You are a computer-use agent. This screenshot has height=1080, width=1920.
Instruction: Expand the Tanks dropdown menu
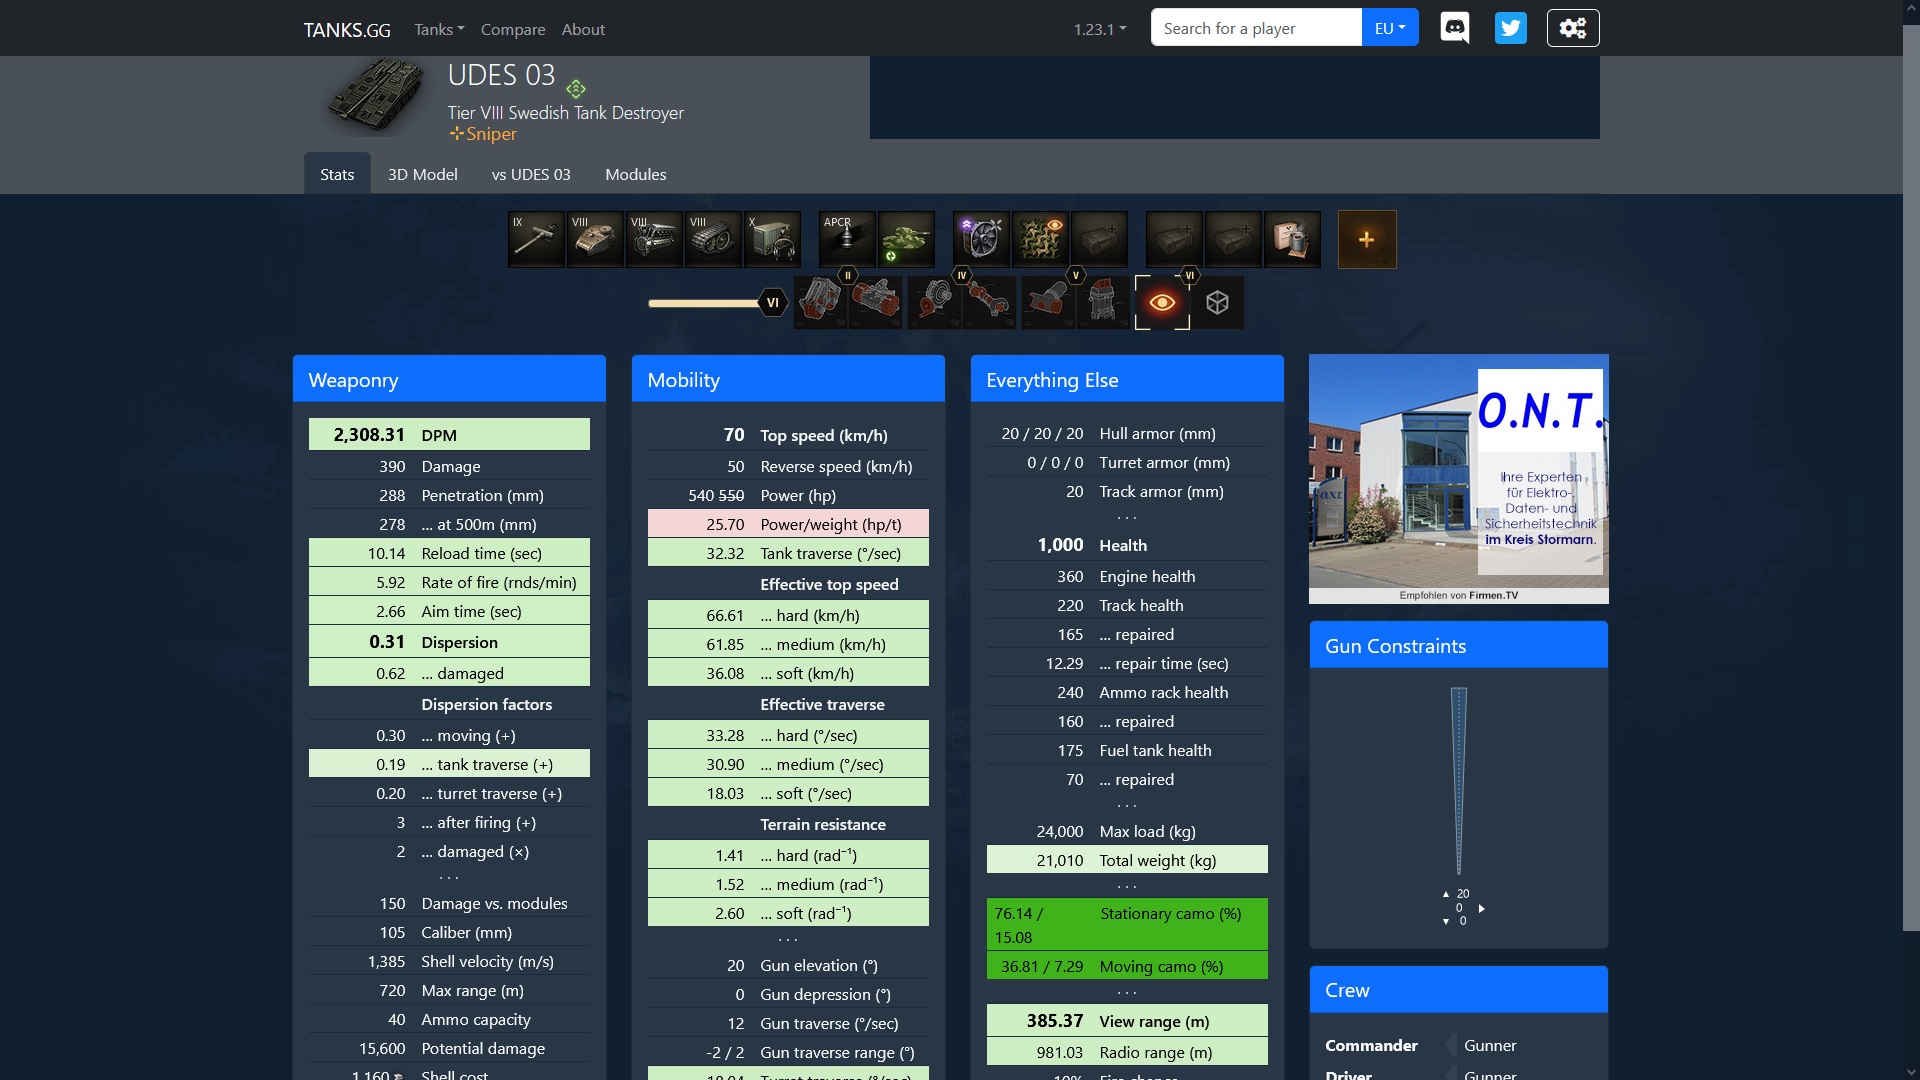pos(439,29)
